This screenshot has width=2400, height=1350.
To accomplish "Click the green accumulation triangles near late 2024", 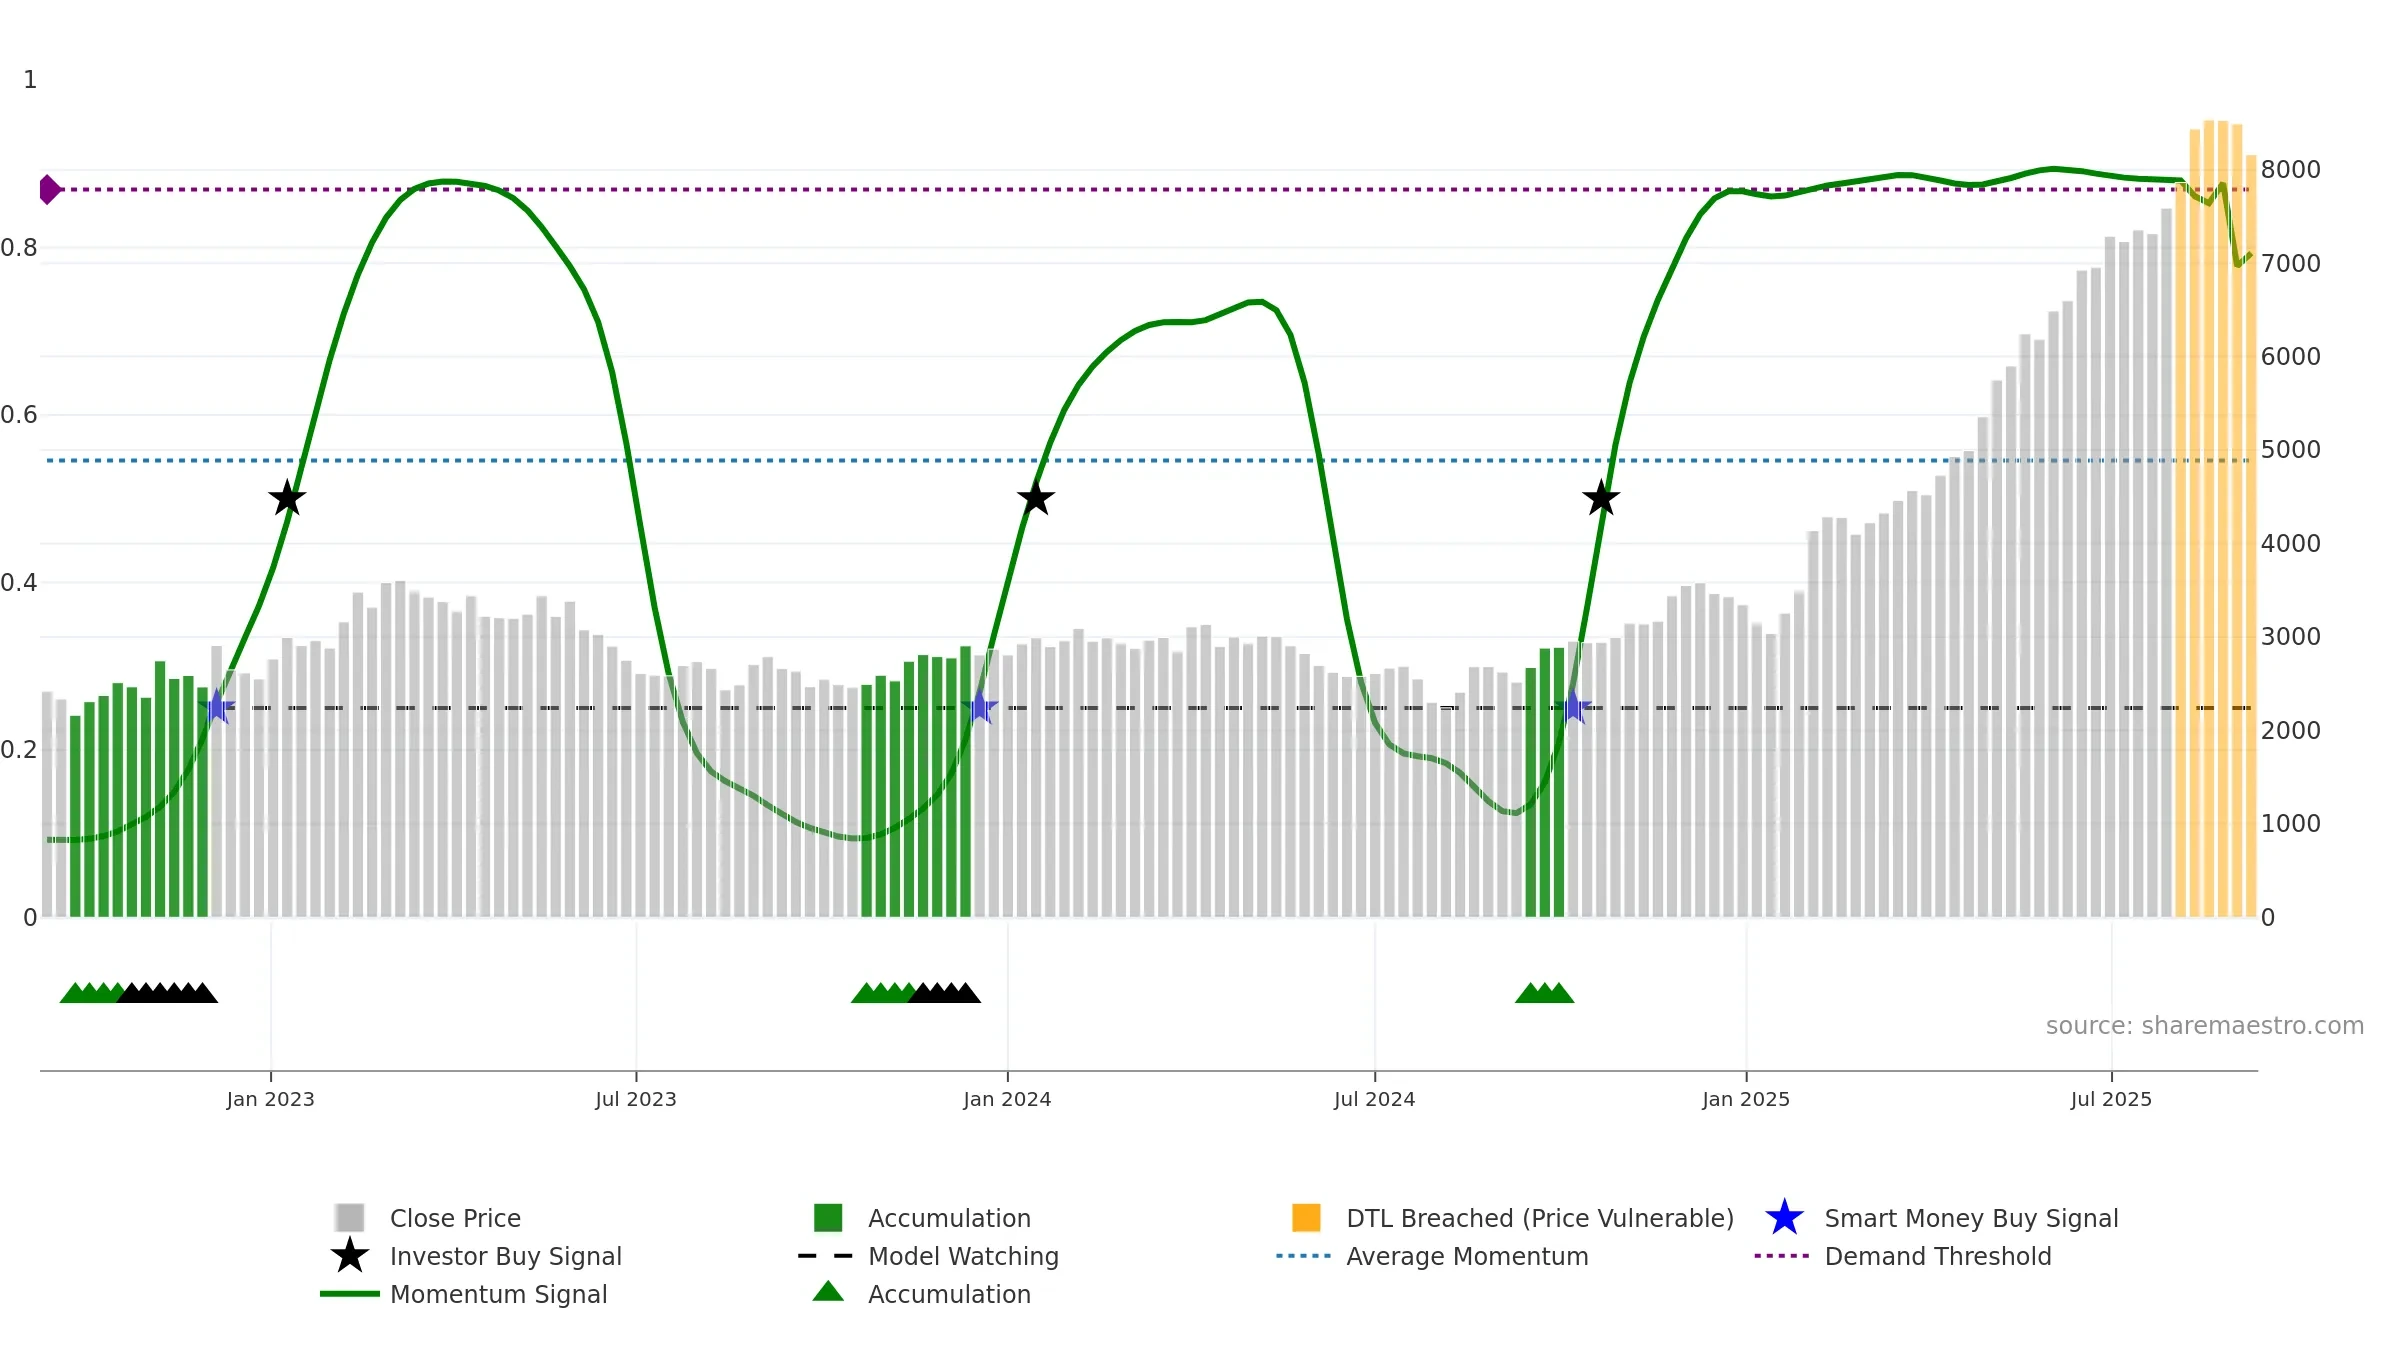I will click(x=1545, y=993).
